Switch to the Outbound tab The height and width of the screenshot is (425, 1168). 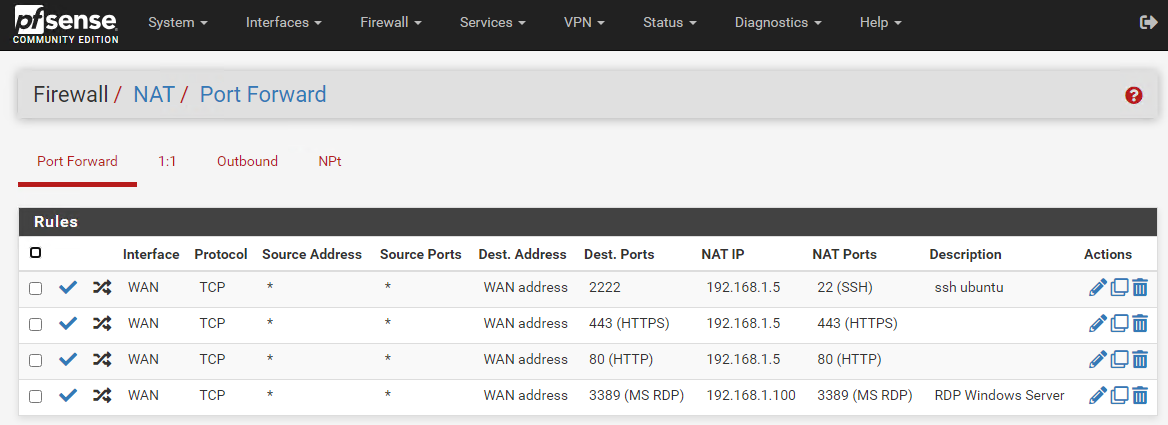pos(247,161)
